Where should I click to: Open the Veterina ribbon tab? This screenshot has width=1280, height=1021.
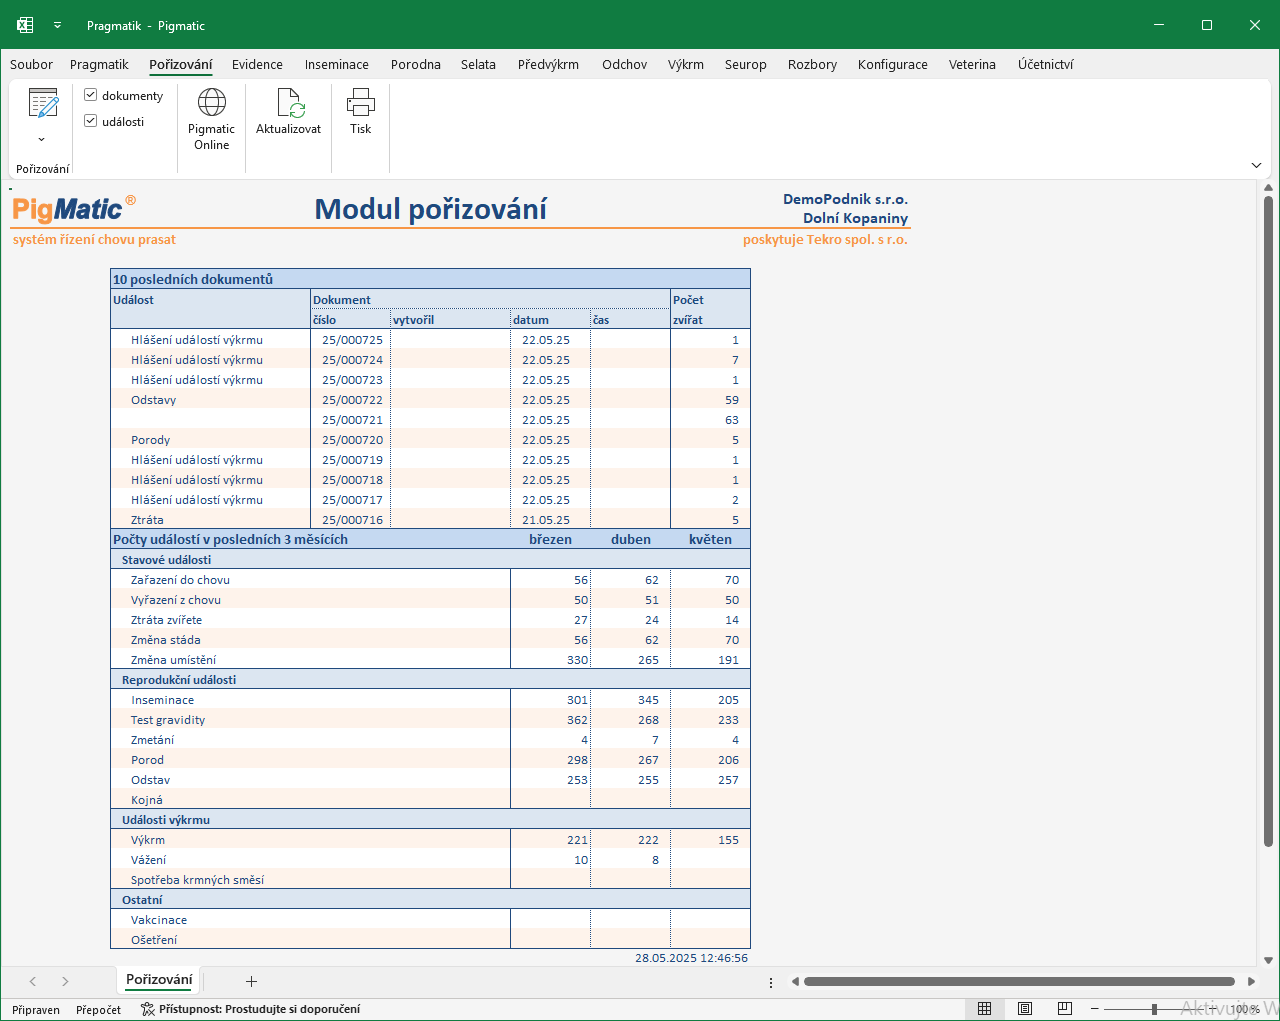(972, 64)
